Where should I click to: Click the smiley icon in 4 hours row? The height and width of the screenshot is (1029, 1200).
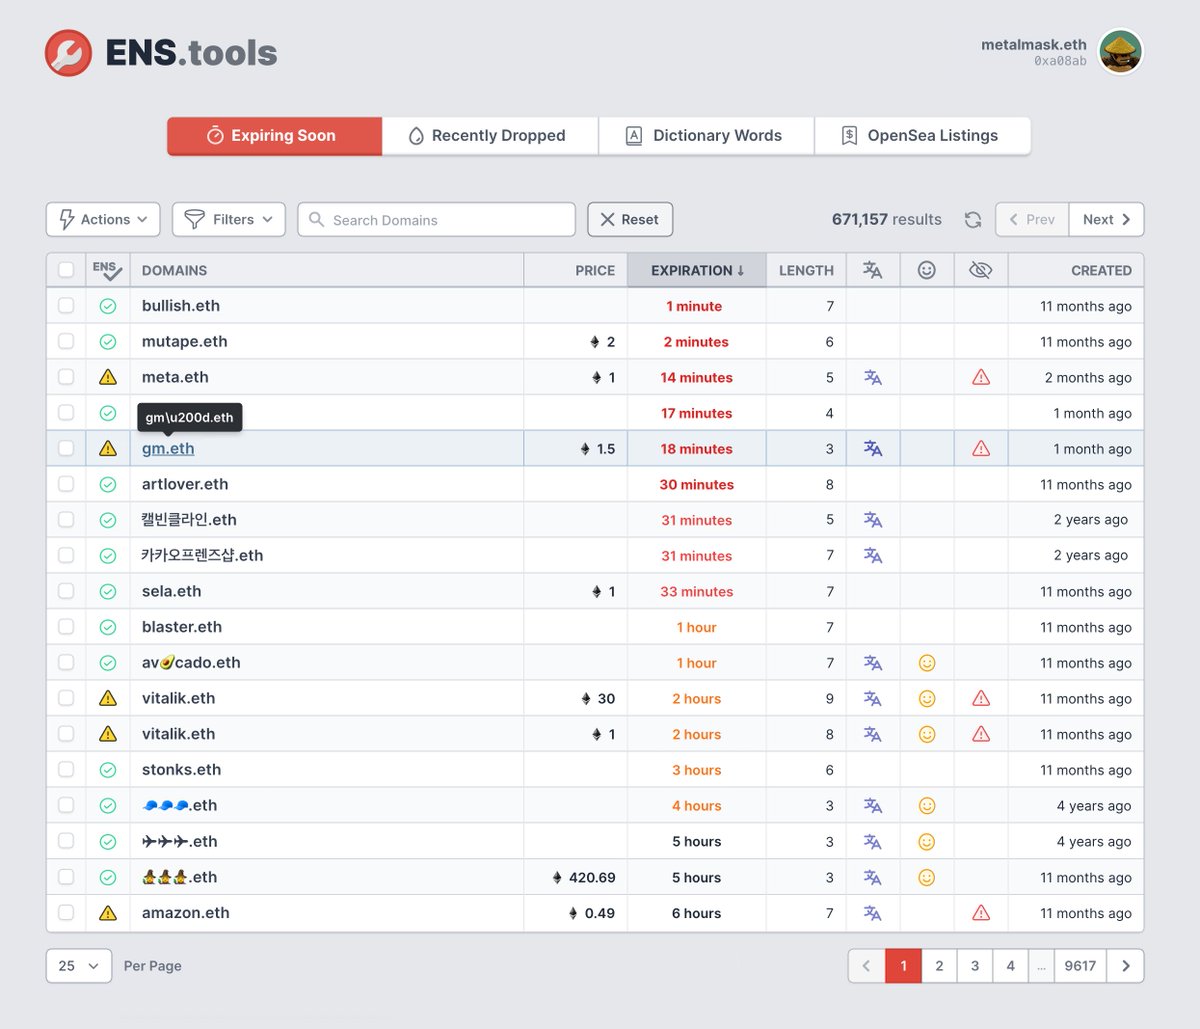coord(927,806)
